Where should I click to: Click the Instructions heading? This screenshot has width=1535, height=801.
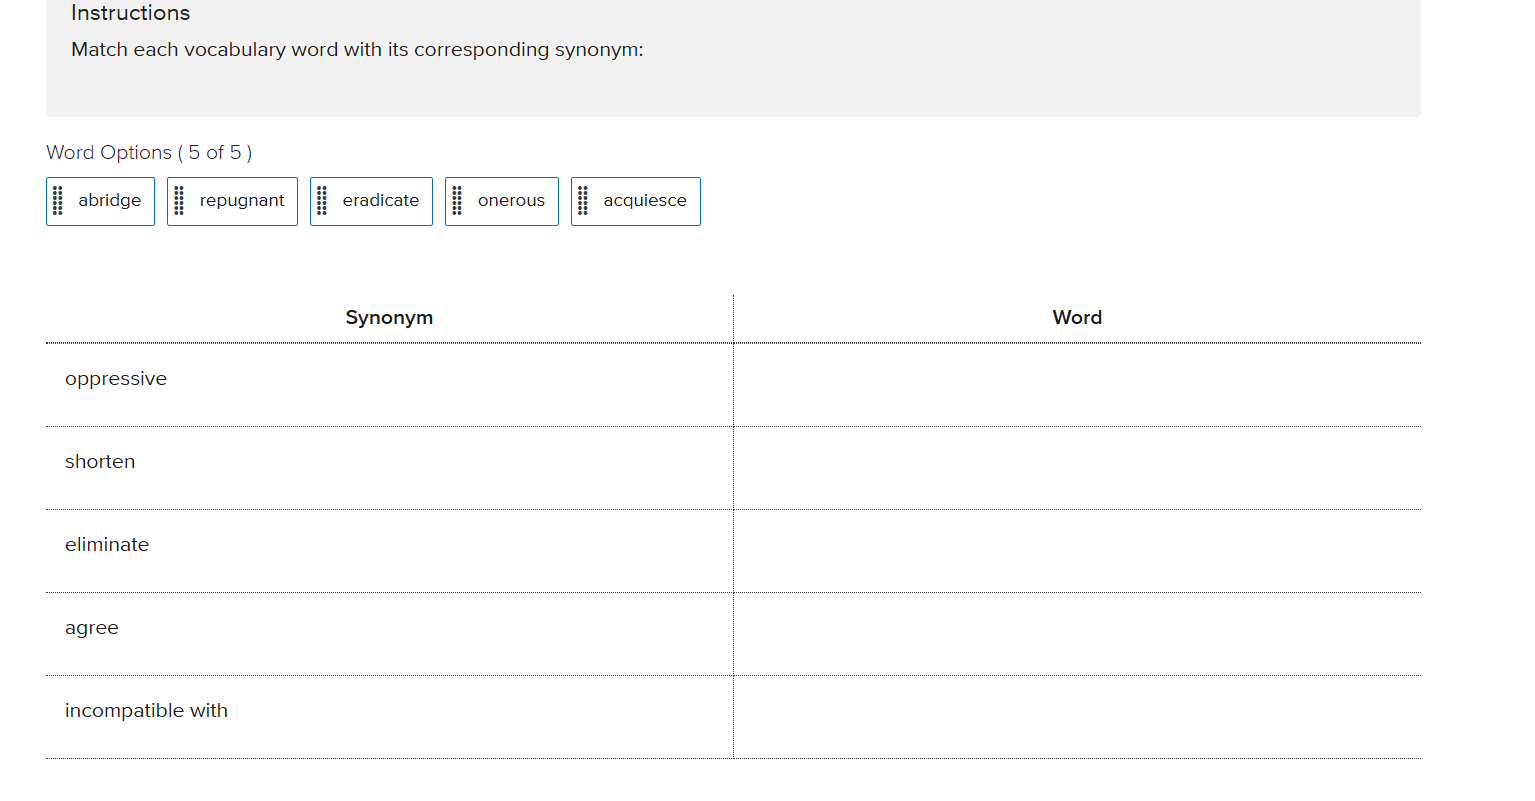click(130, 13)
